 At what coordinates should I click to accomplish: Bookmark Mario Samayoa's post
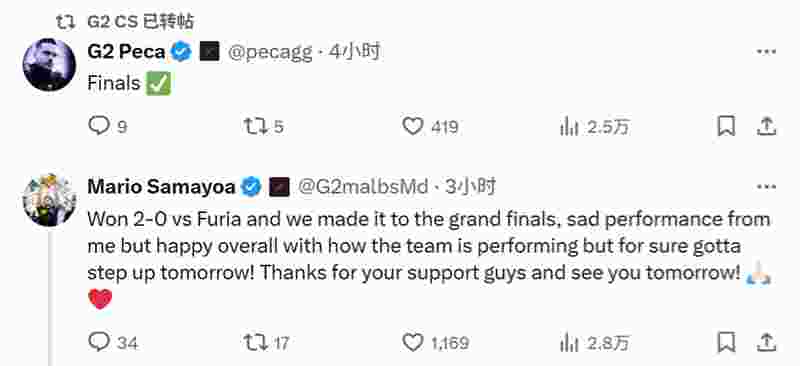[726, 341]
